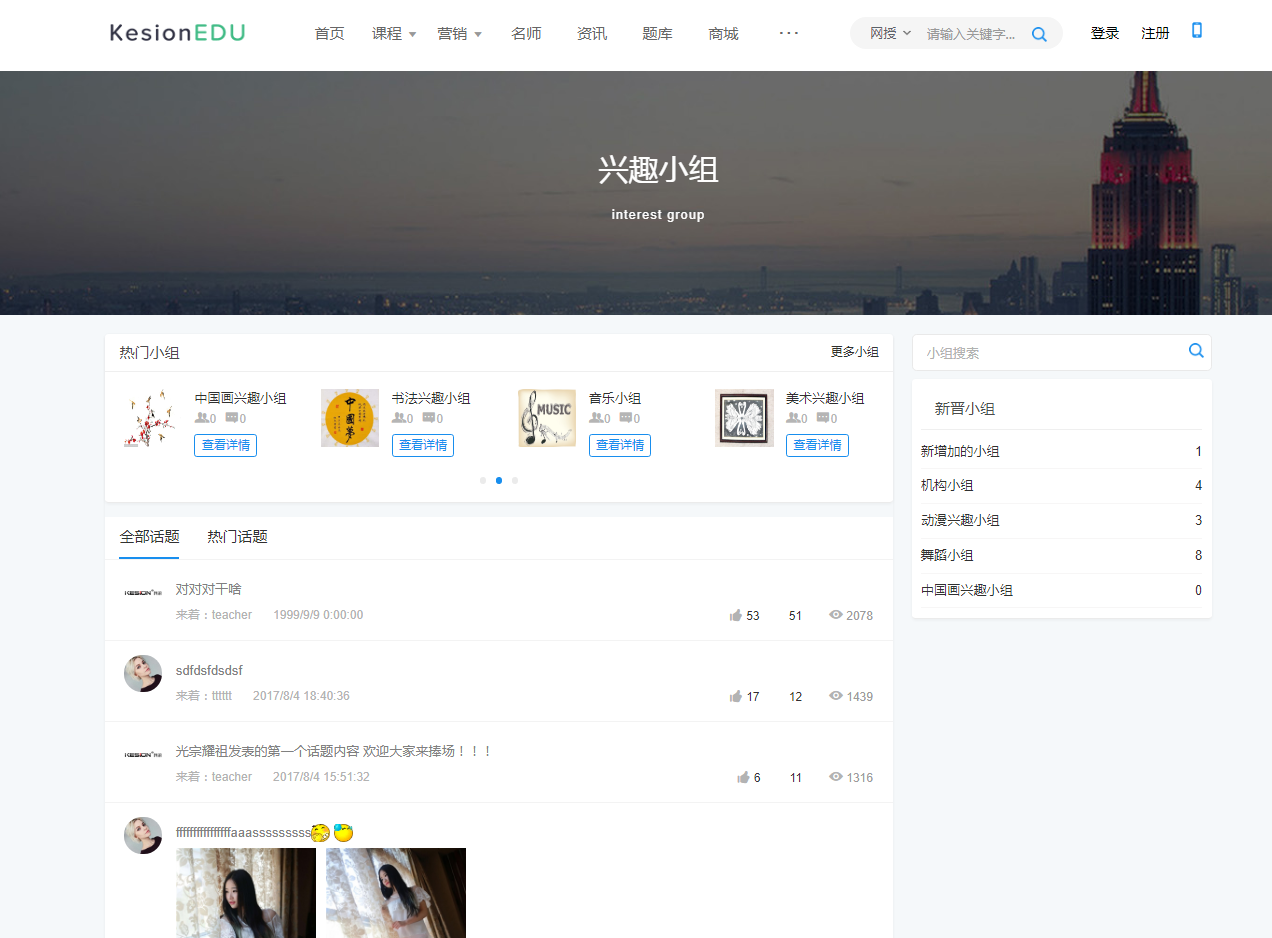1272x938 pixels.
Task: Open the 更多小组 link
Action: tap(854, 352)
